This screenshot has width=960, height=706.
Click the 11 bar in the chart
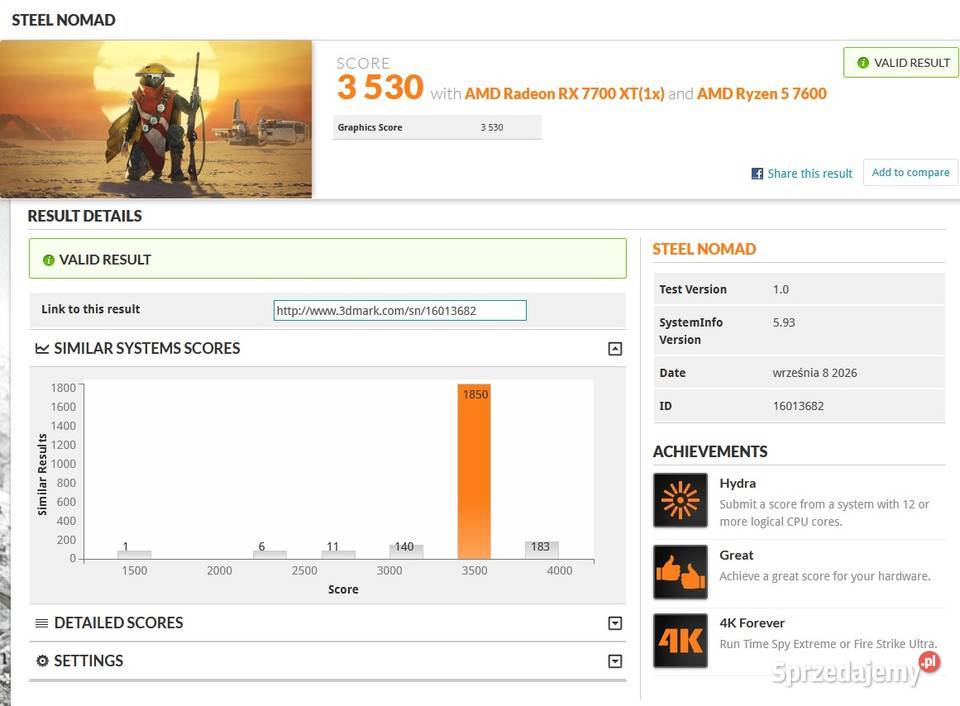tap(339, 555)
